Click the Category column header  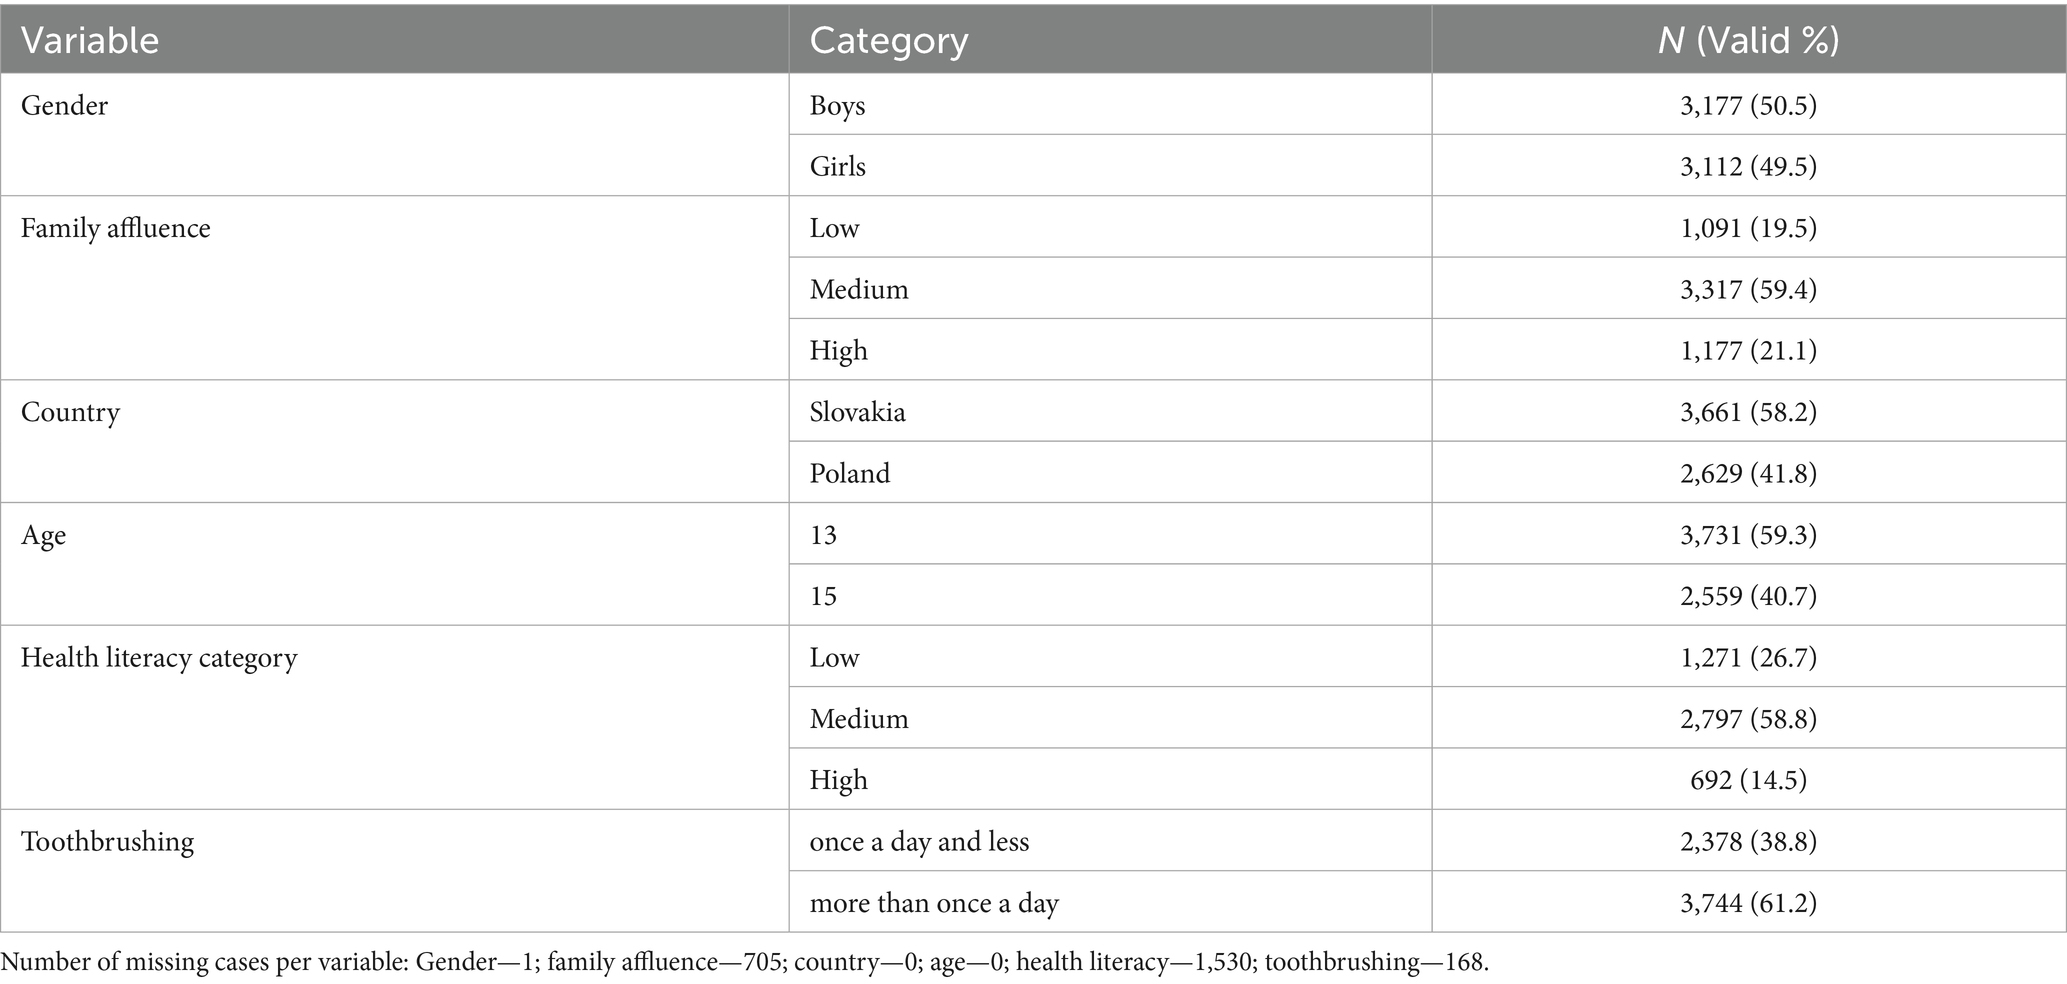888,40
